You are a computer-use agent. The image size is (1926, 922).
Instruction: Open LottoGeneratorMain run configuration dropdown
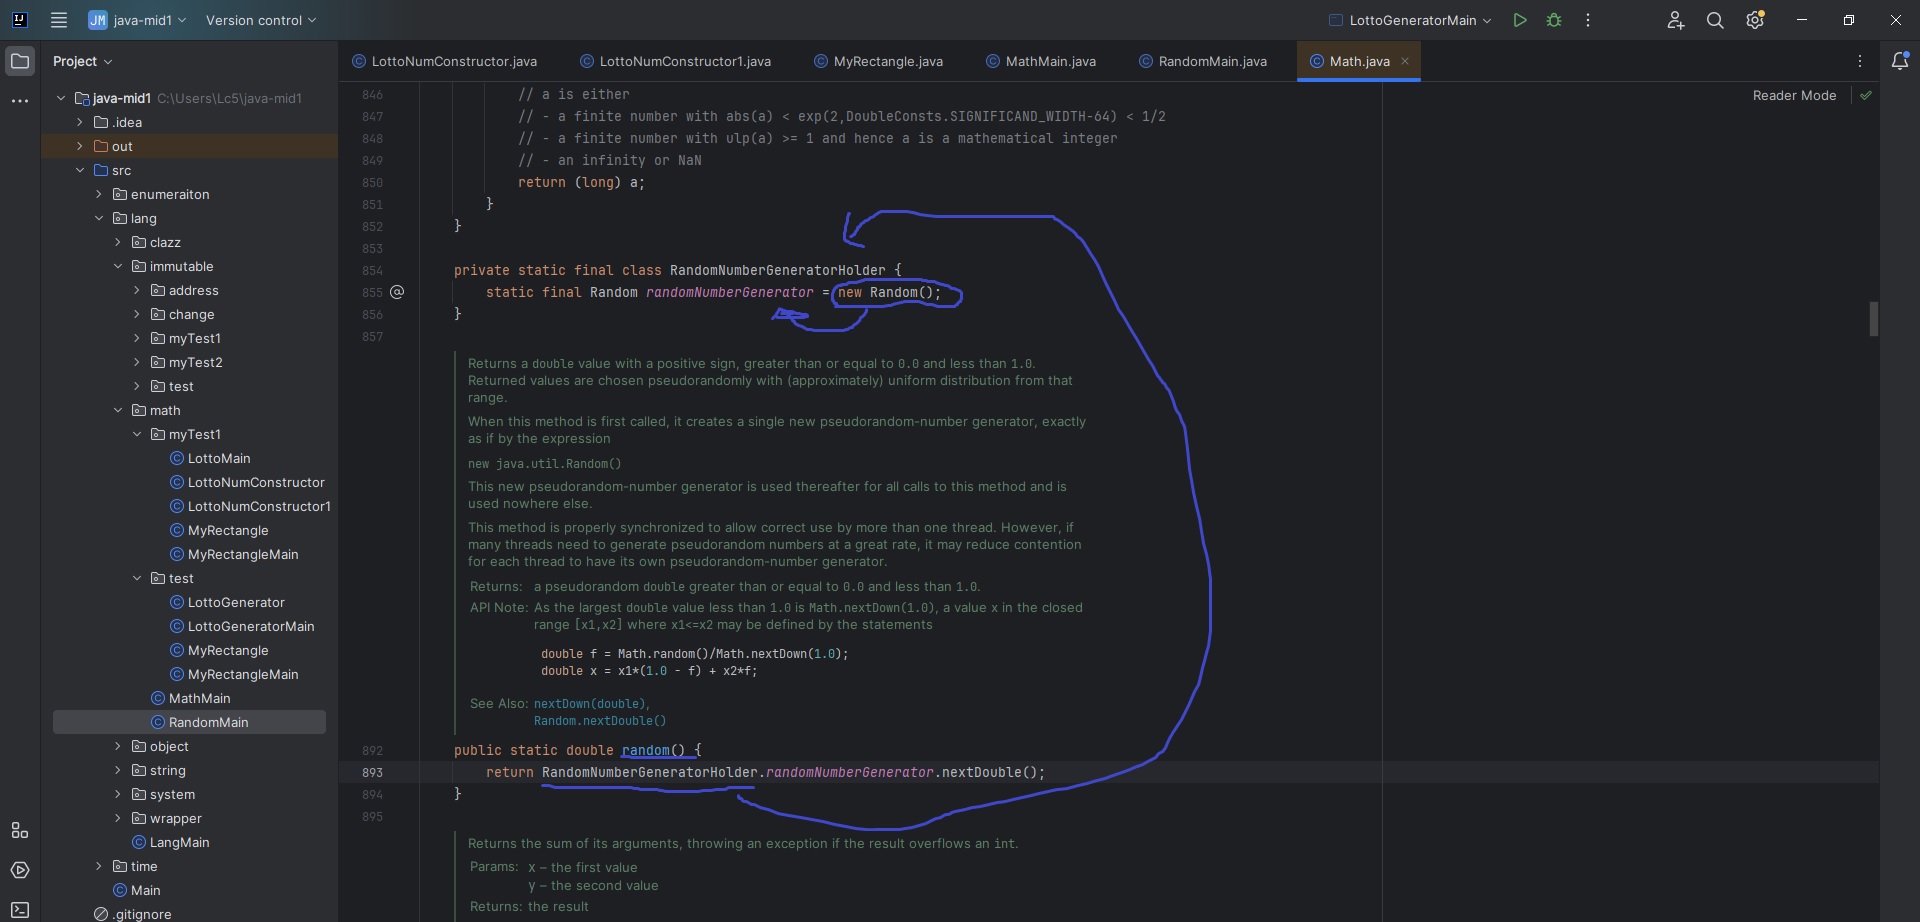pos(1410,20)
